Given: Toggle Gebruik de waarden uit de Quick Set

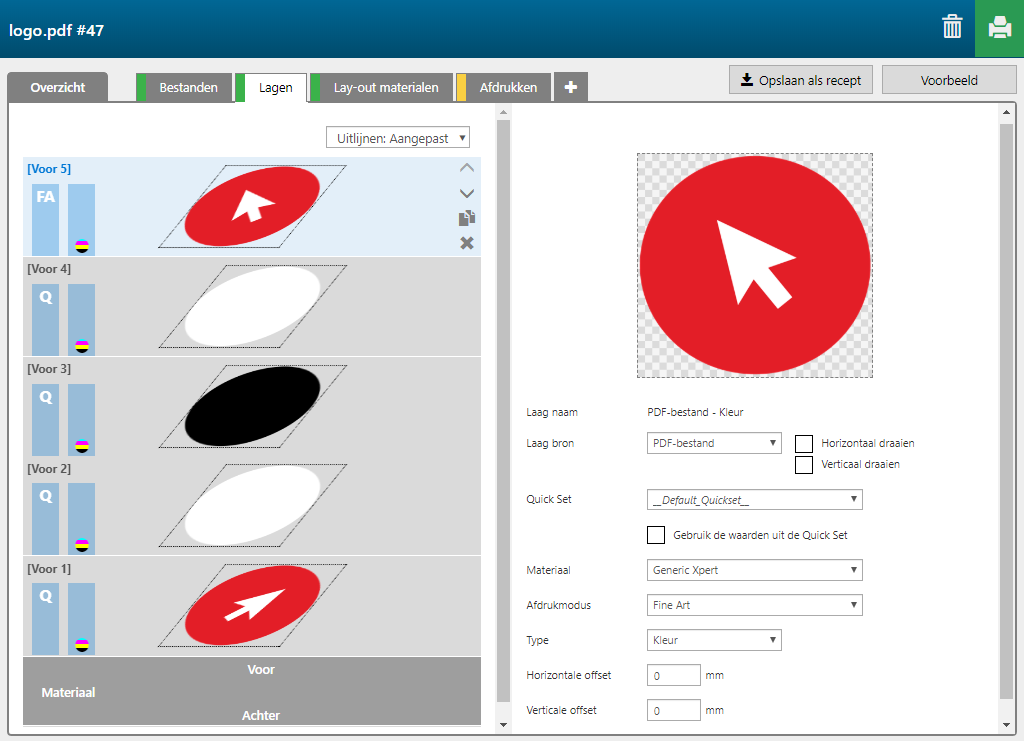Looking at the screenshot, I should pos(656,535).
